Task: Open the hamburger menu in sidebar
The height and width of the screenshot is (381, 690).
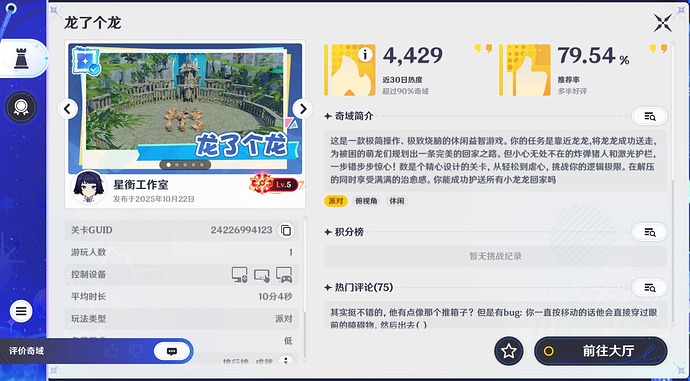Action: tap(21, 311)
